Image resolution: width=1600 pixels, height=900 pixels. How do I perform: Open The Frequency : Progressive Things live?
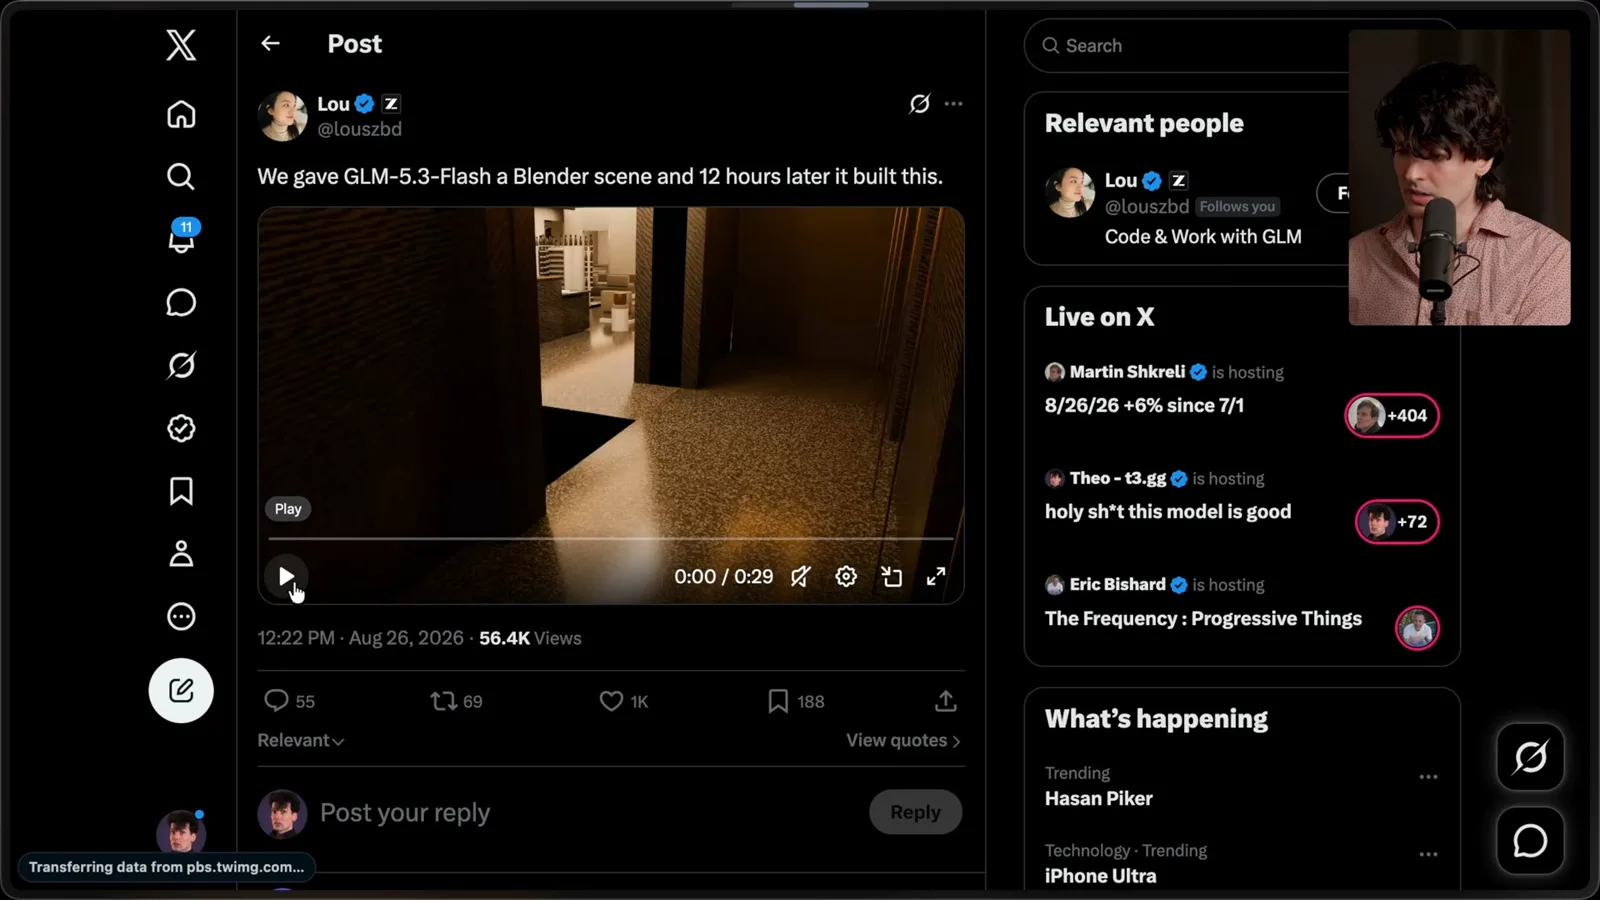click(x=1203, y=618)
